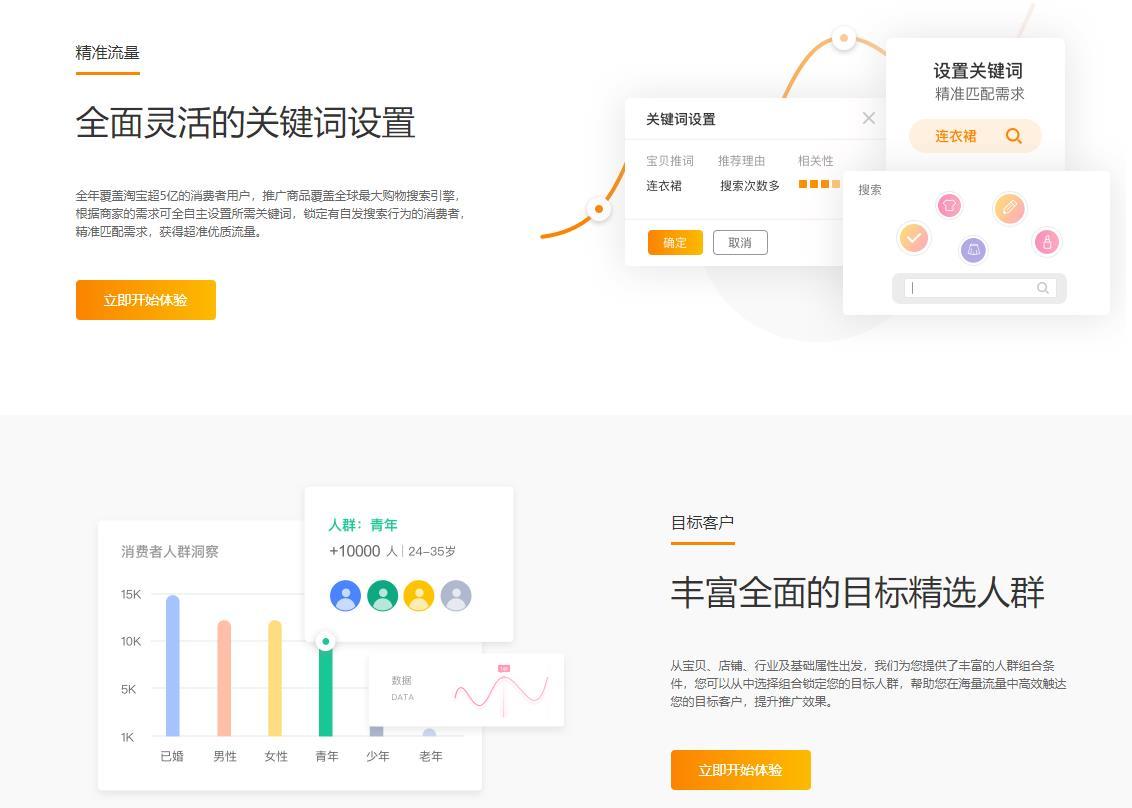1132x808 pixels.
Task: Click the grey user avatar icon
Action: (456, 596)
